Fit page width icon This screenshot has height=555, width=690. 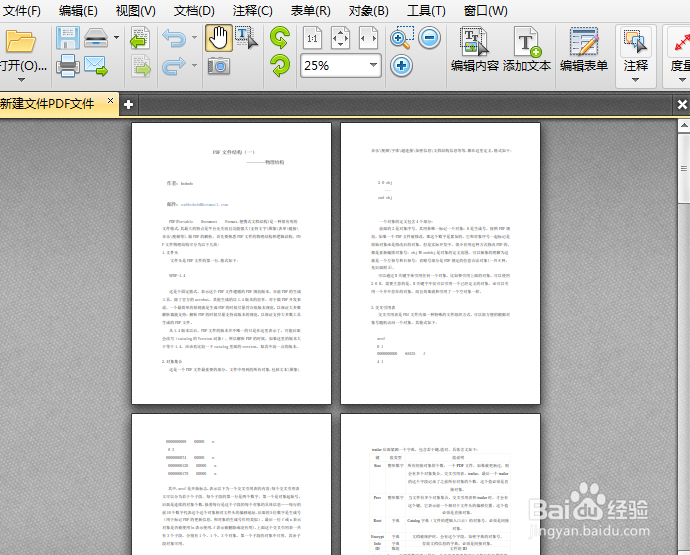tap(368, 38)
